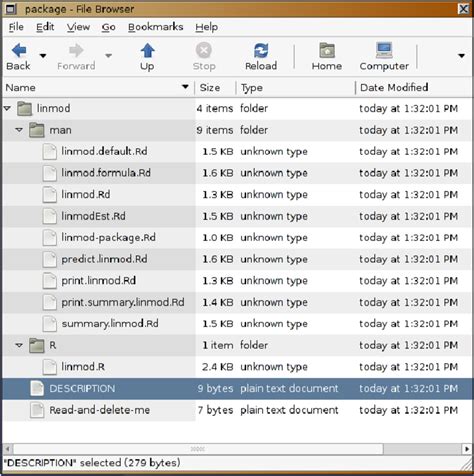Open the toolbar overflow dropdown arrow
This screenshot has height=476, width=474.
click(x=461, y=56)
